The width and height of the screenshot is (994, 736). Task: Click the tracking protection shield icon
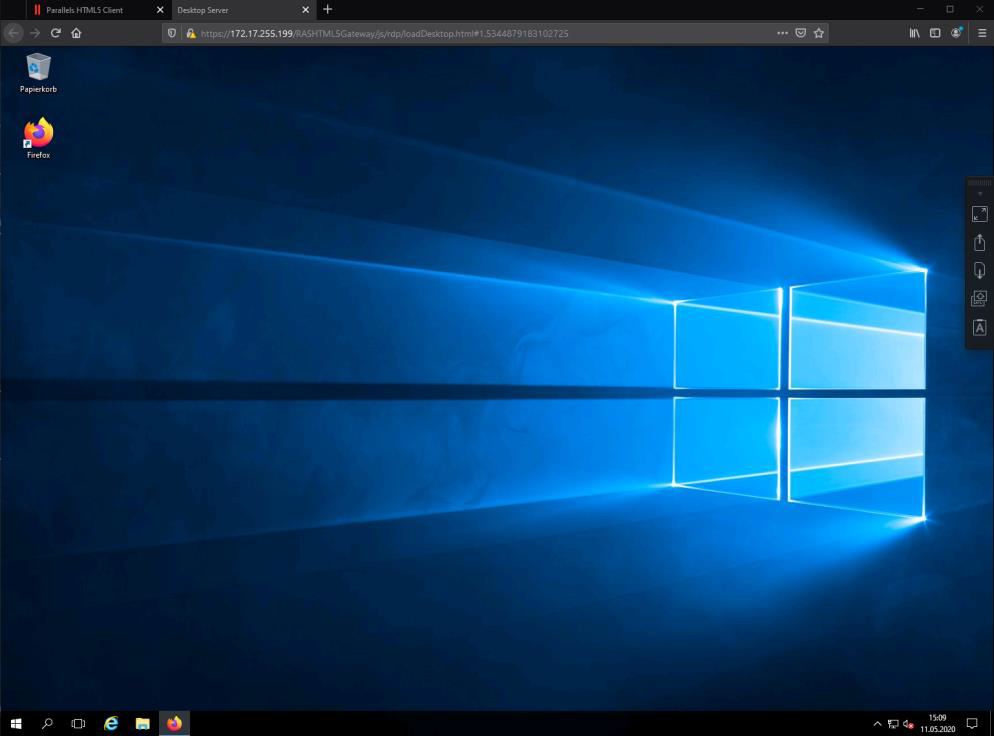pyautogui.click(x=172, y=33)
